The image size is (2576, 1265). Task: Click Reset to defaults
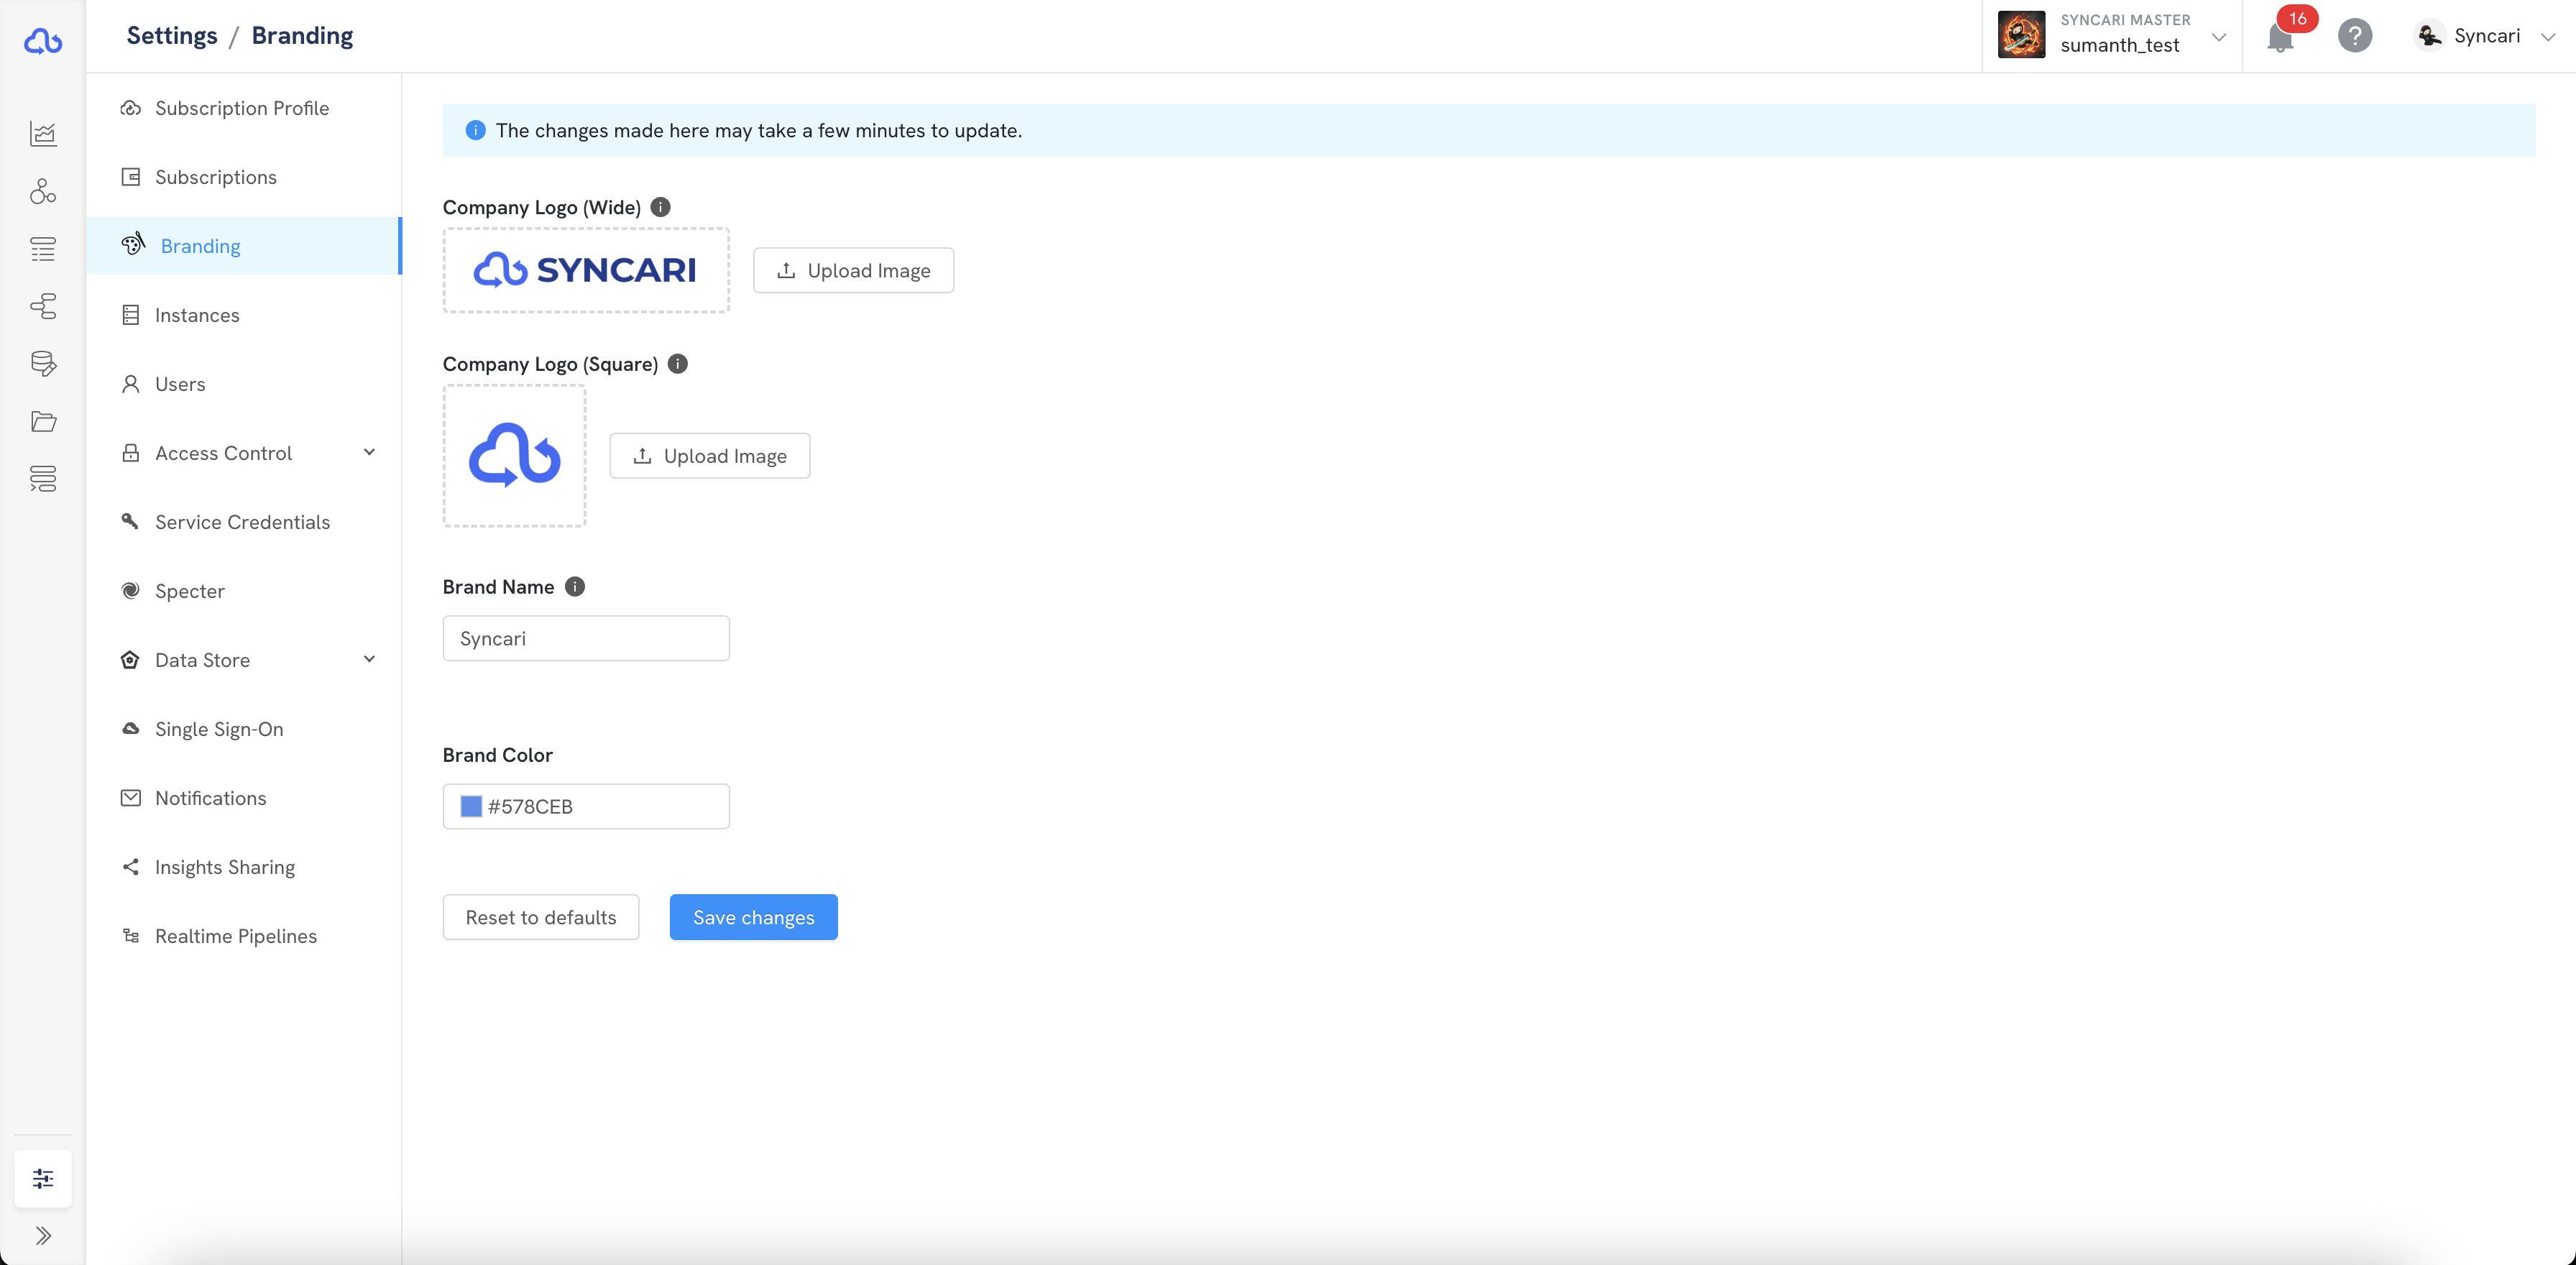[541, 917]
